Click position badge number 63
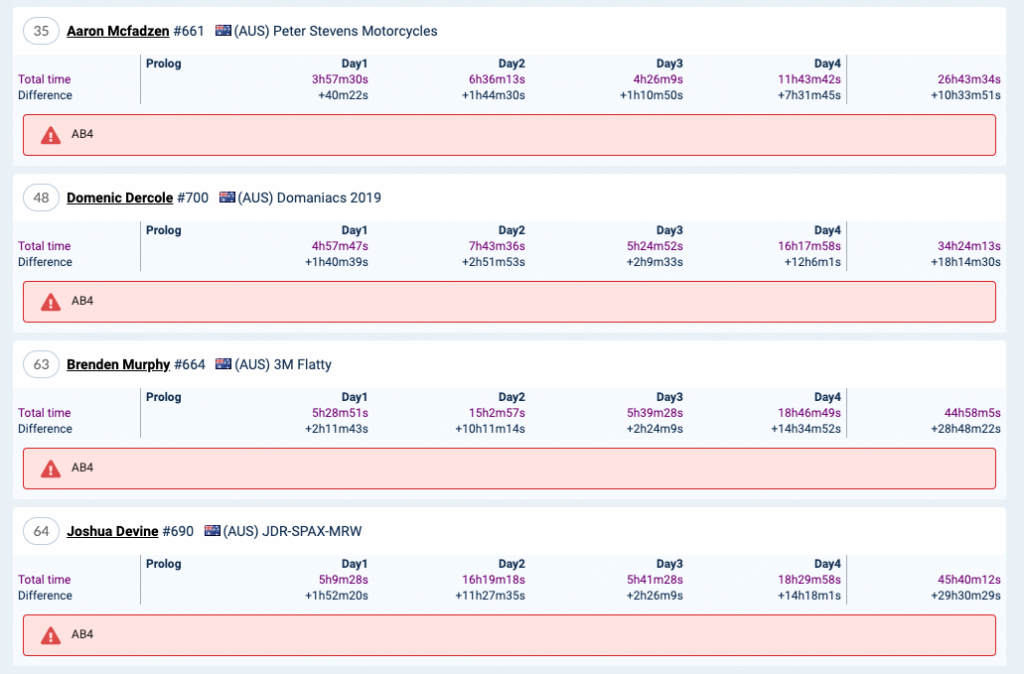This screenshot has width=1024, height=674. click(41, 365)
